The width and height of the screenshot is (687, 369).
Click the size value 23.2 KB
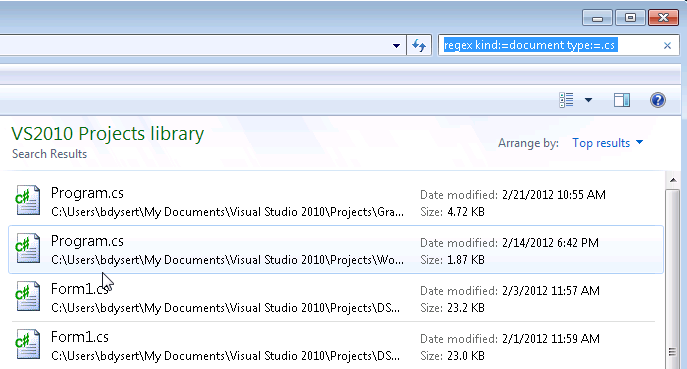pyautogui.click(x=466, y=308)
